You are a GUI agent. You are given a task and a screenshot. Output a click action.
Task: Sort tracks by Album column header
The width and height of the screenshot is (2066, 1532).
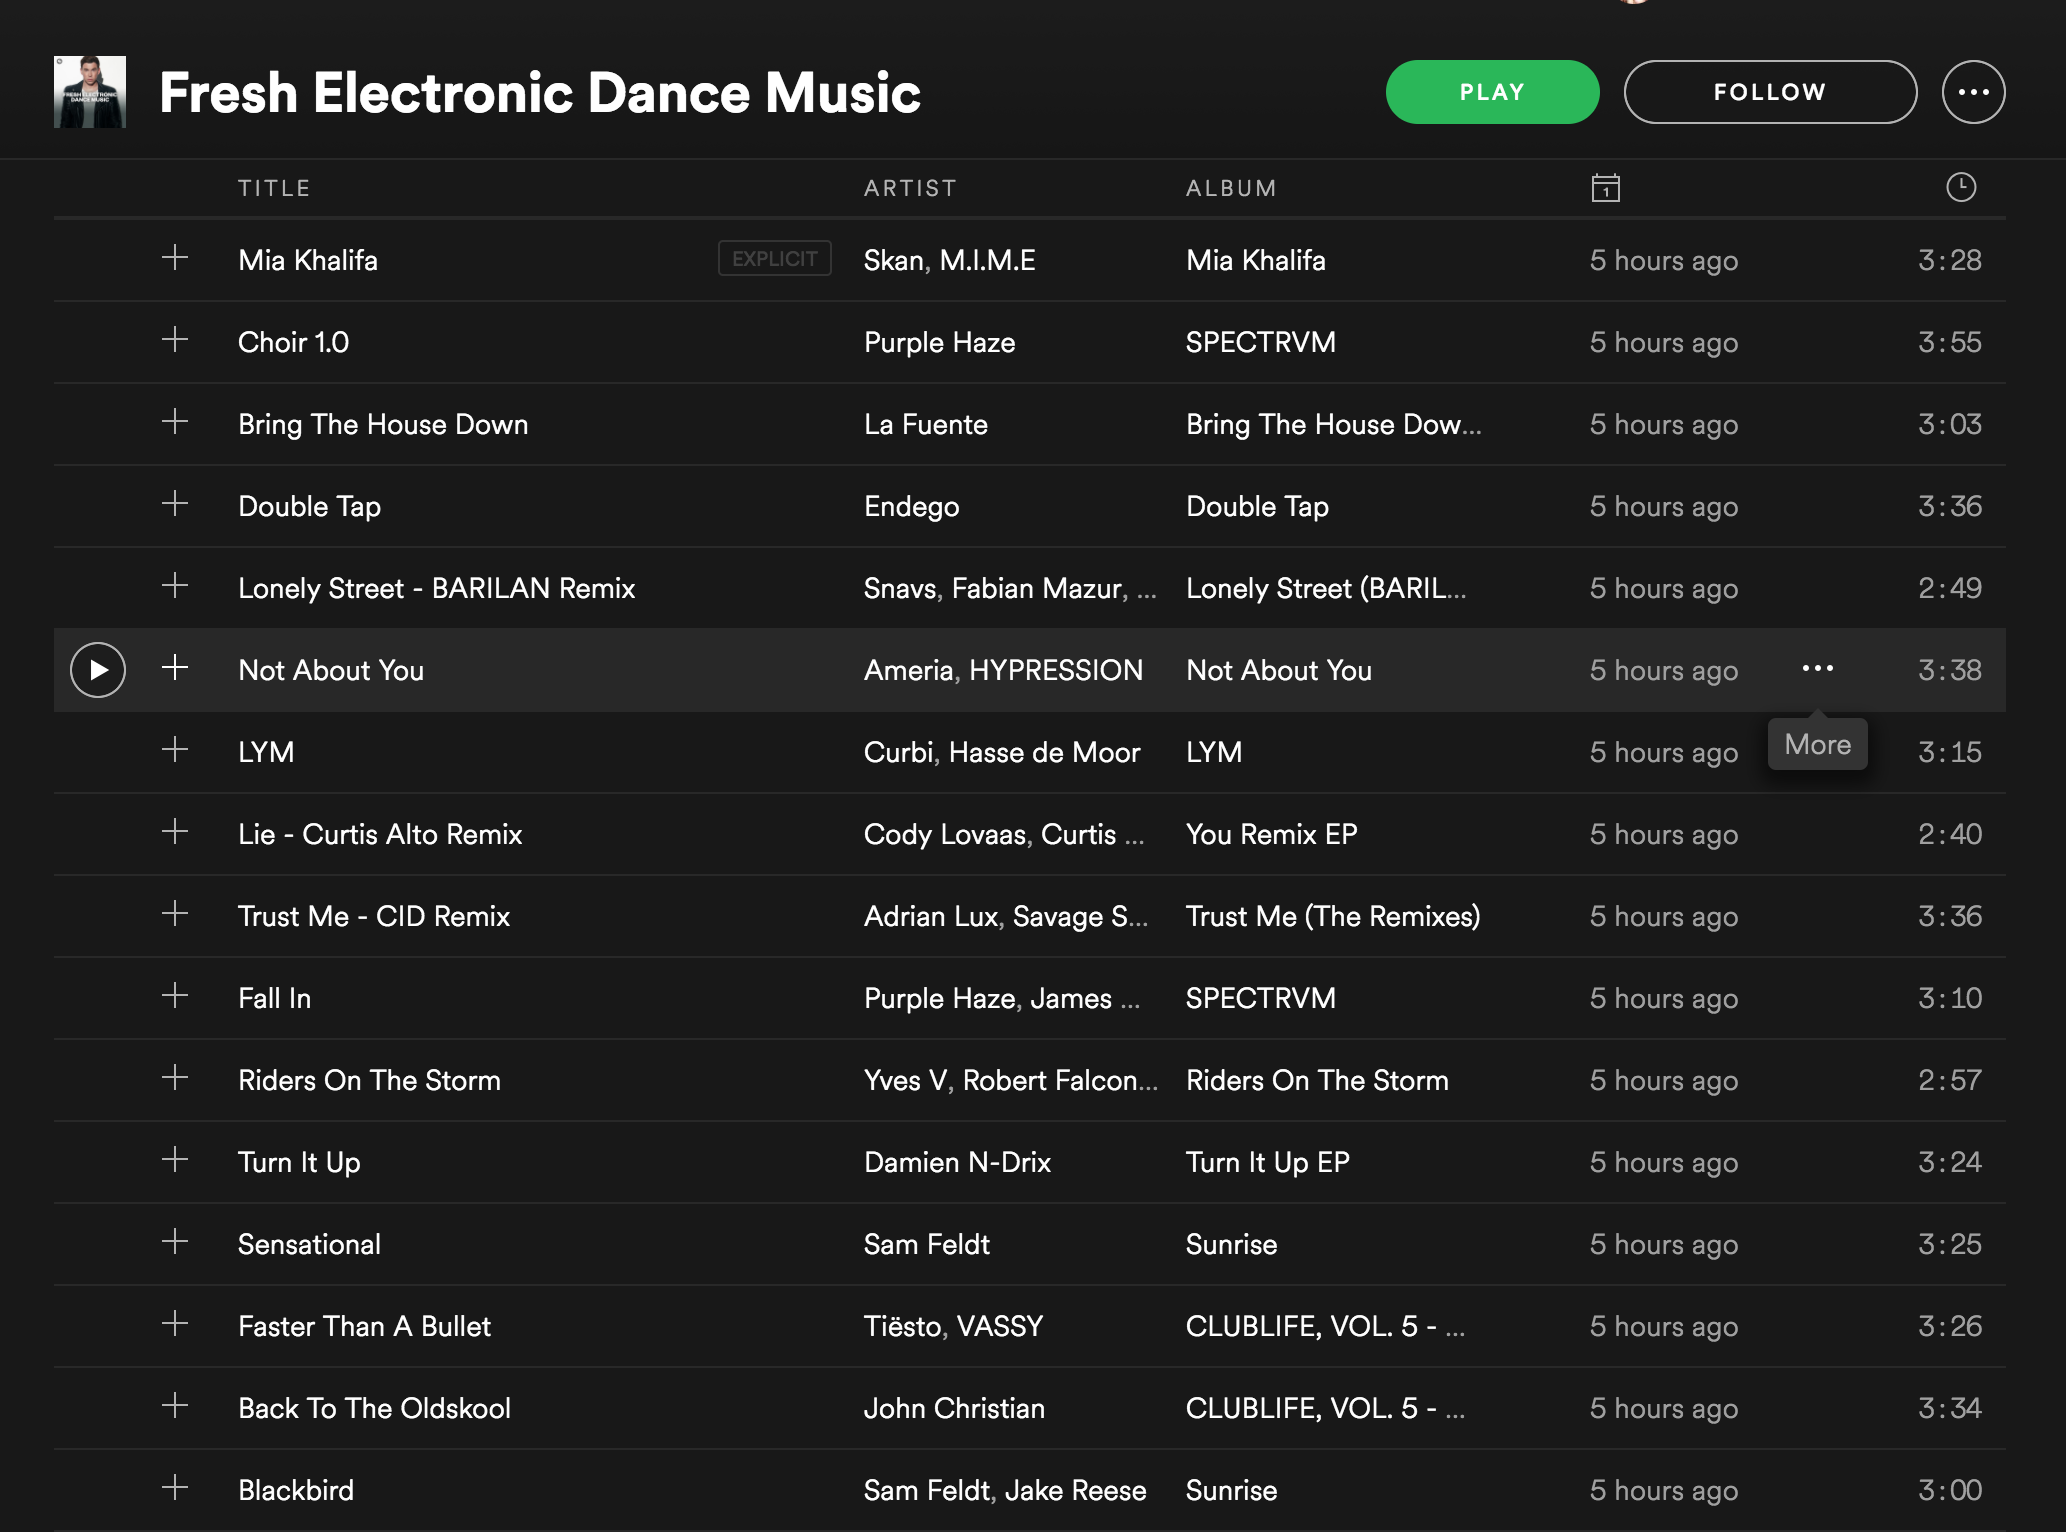(1231, 188)
